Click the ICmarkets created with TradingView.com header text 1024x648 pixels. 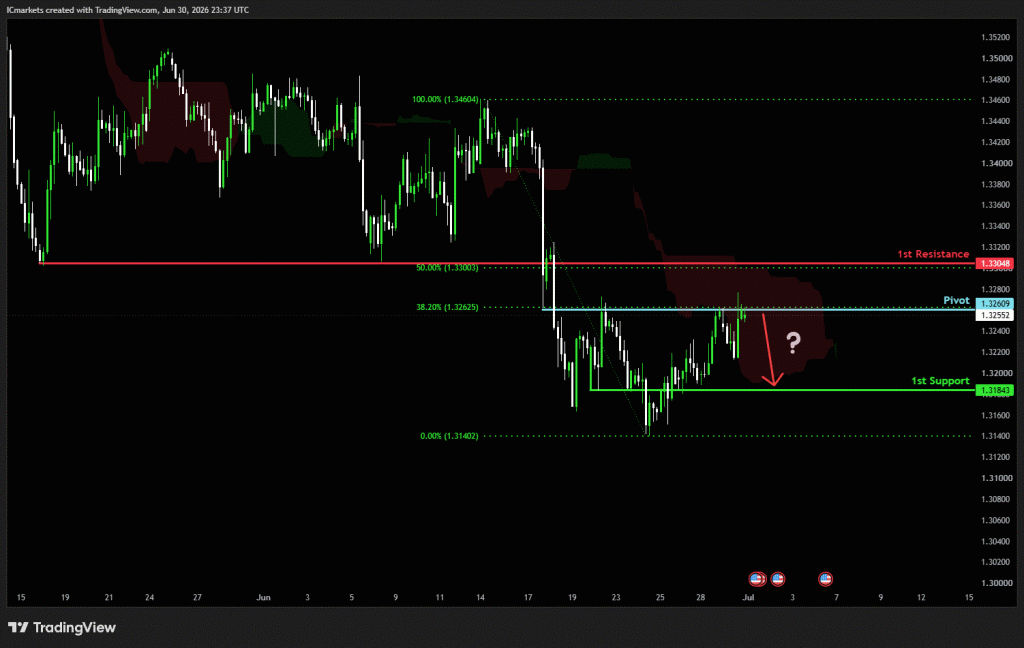tap(128, 10)
